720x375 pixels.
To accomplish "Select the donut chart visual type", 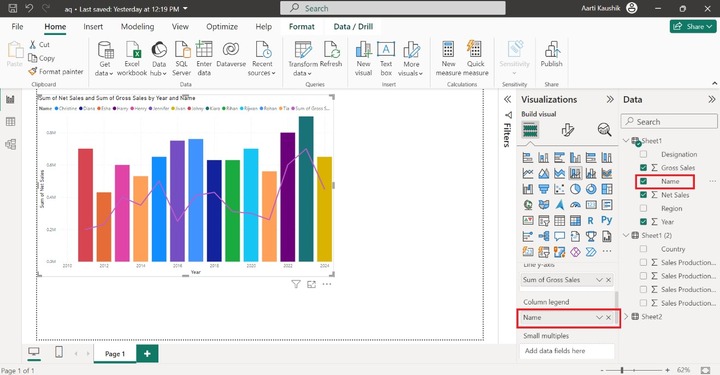I will click(591, 189).
